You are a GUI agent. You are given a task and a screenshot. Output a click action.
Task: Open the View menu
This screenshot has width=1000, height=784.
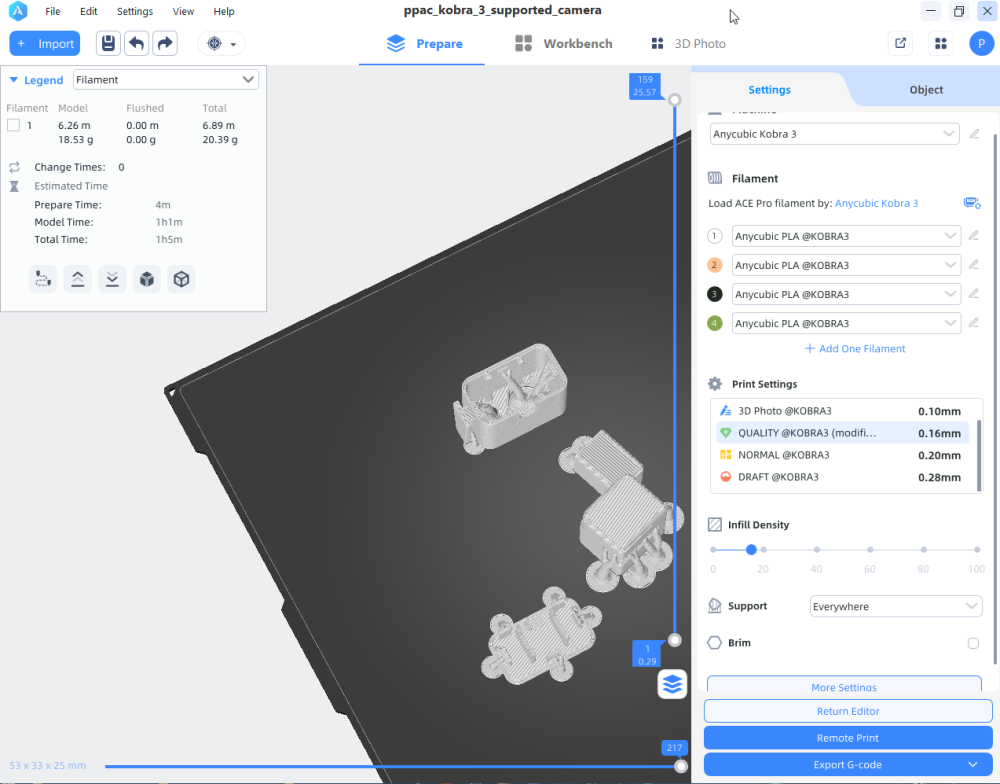click(x=183, y=11)
